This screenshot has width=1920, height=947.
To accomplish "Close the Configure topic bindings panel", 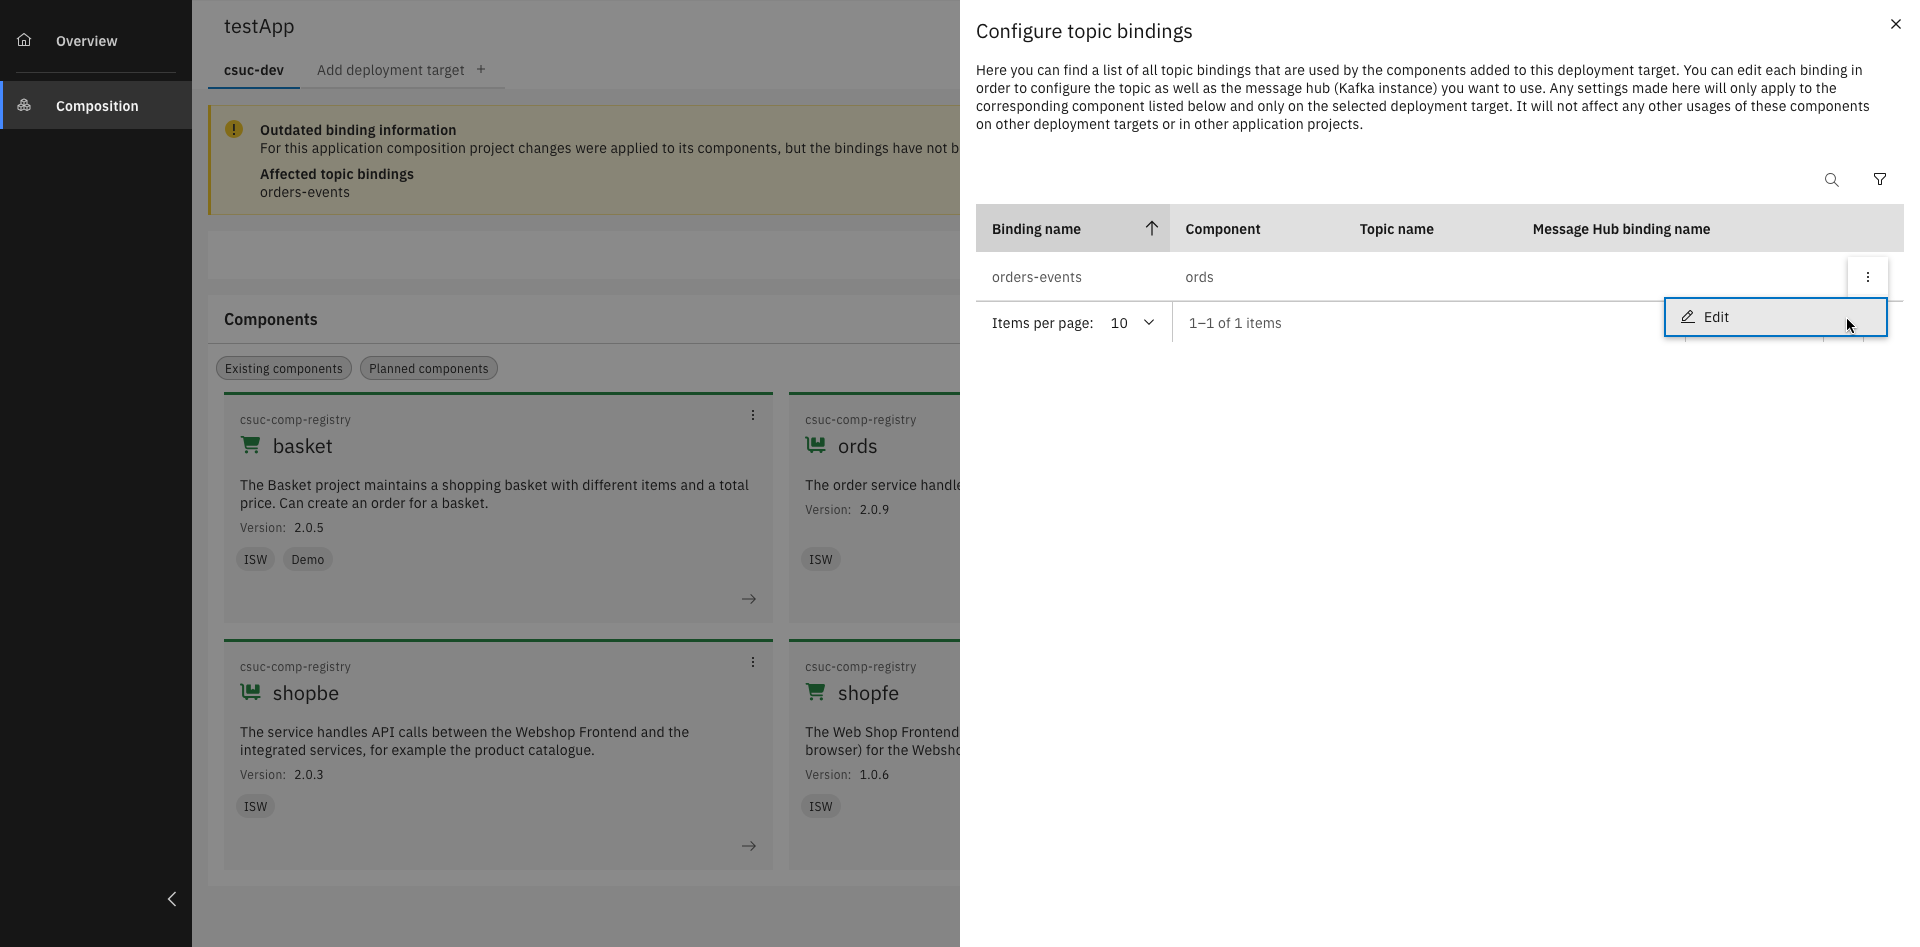I will (1895, 24).
